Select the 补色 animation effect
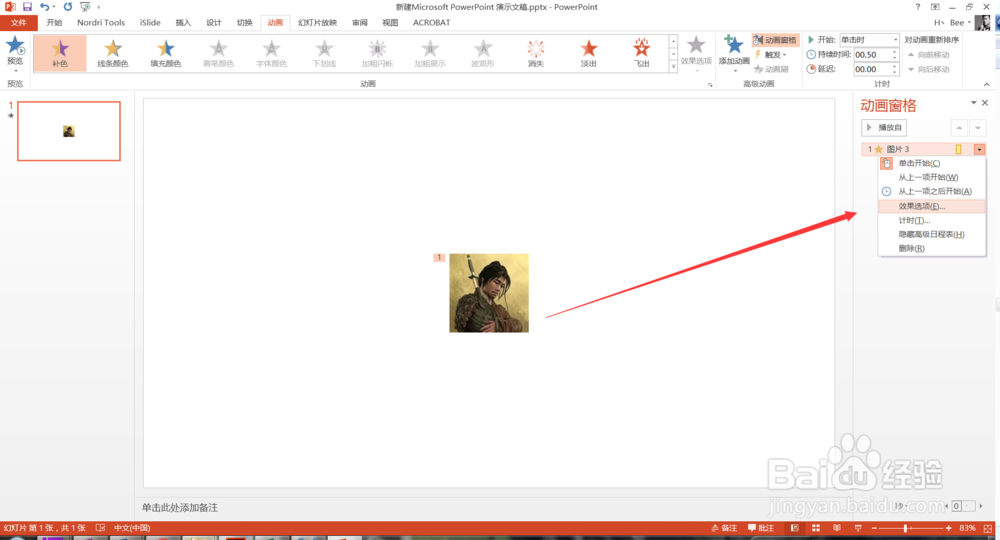Image resolution: width=1000 pixels, height=540 pixels. pyautogui.click(x=60, y=53)
